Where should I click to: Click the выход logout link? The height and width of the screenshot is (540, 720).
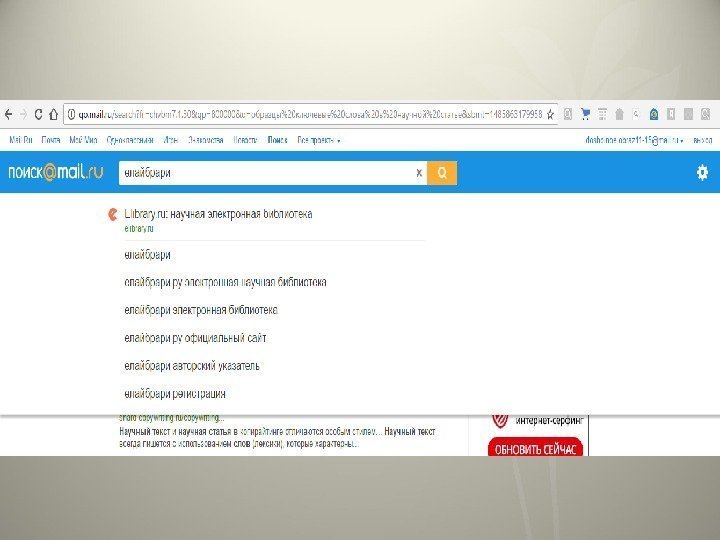[x=702, y=140]
